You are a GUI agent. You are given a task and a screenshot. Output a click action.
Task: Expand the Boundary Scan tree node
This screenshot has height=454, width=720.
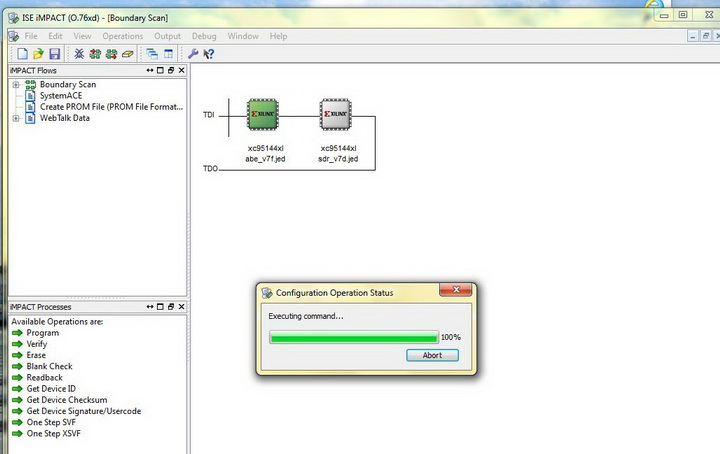click(16, 85)
